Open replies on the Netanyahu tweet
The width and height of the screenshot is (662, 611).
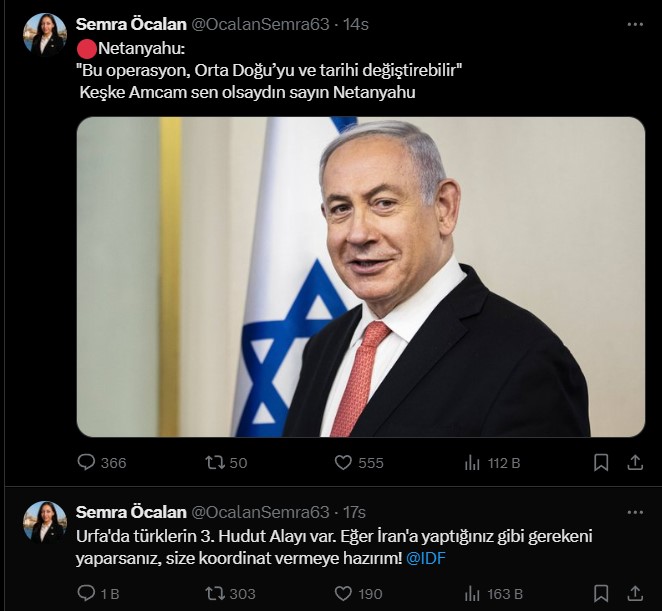point(102,462)
